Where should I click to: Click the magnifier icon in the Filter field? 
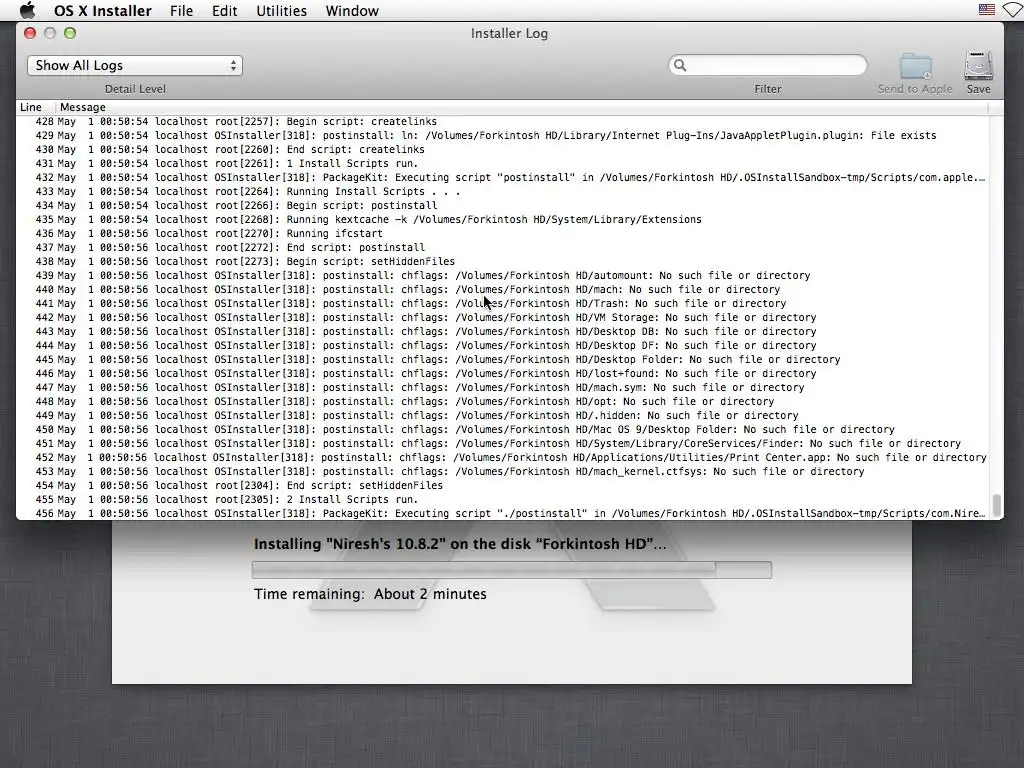680,65
